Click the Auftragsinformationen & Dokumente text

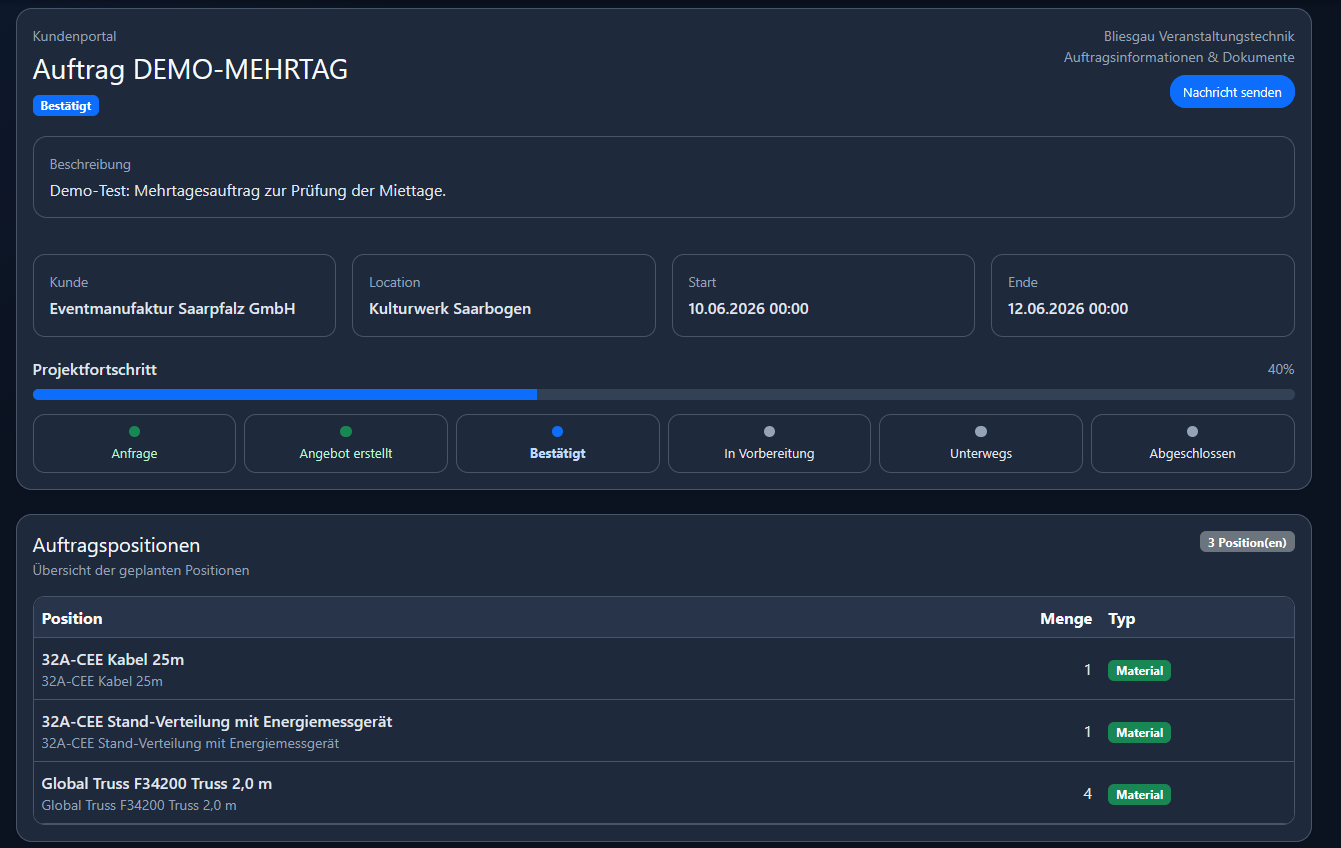coord(1179,58)
